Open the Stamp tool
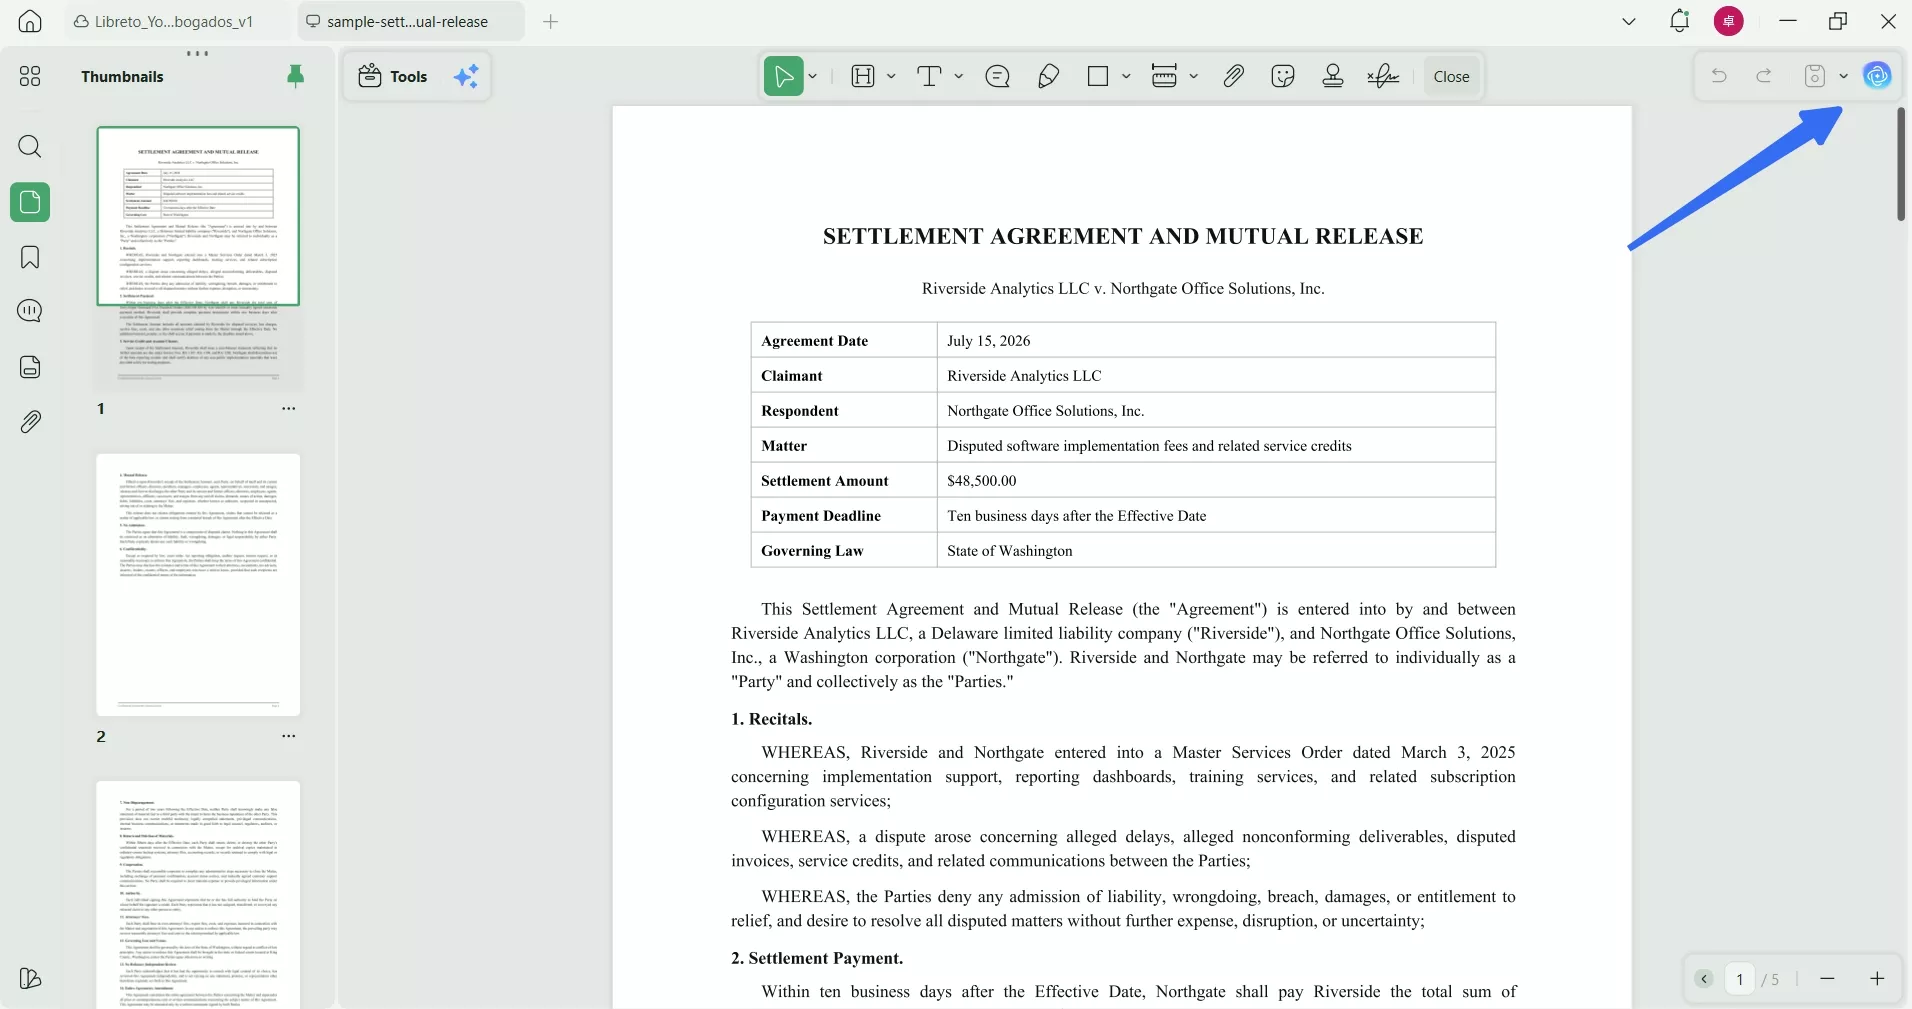This screenshot has height=1009, width=1912. click(x=1333, y=76)
